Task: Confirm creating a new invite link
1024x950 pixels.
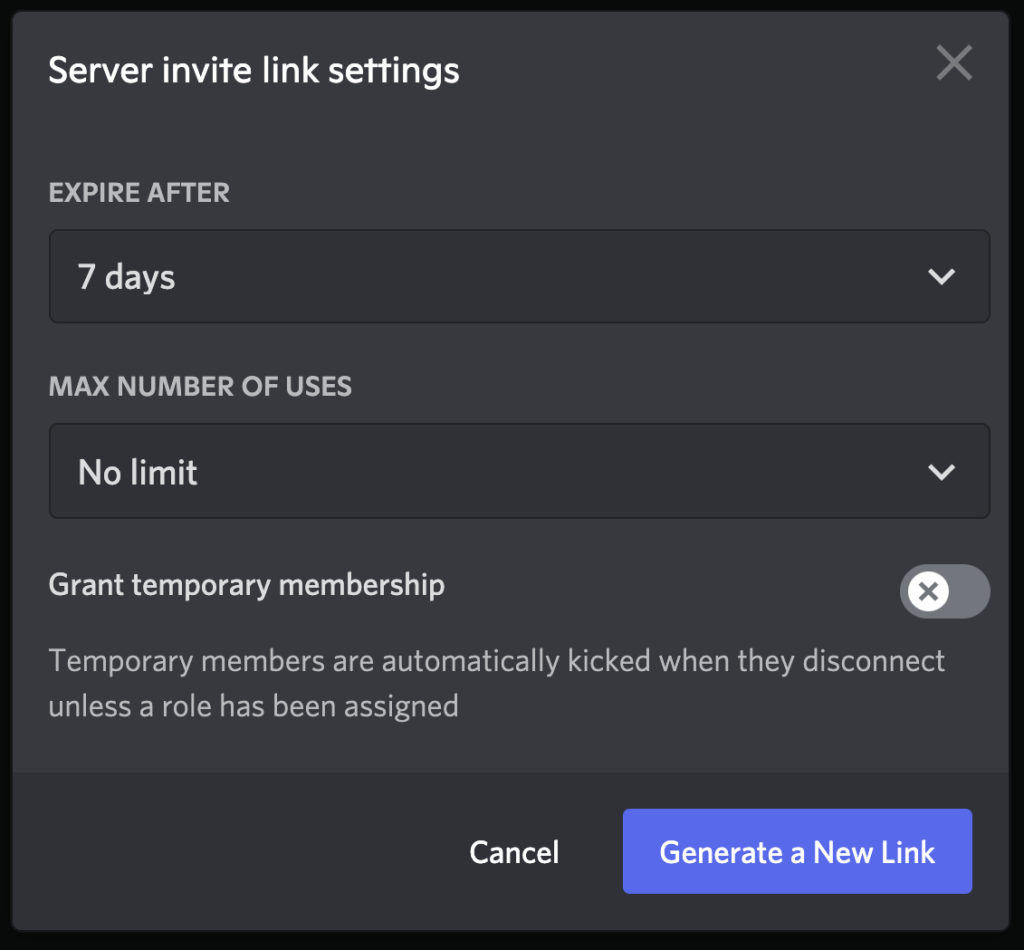Action: coord(797,851)
